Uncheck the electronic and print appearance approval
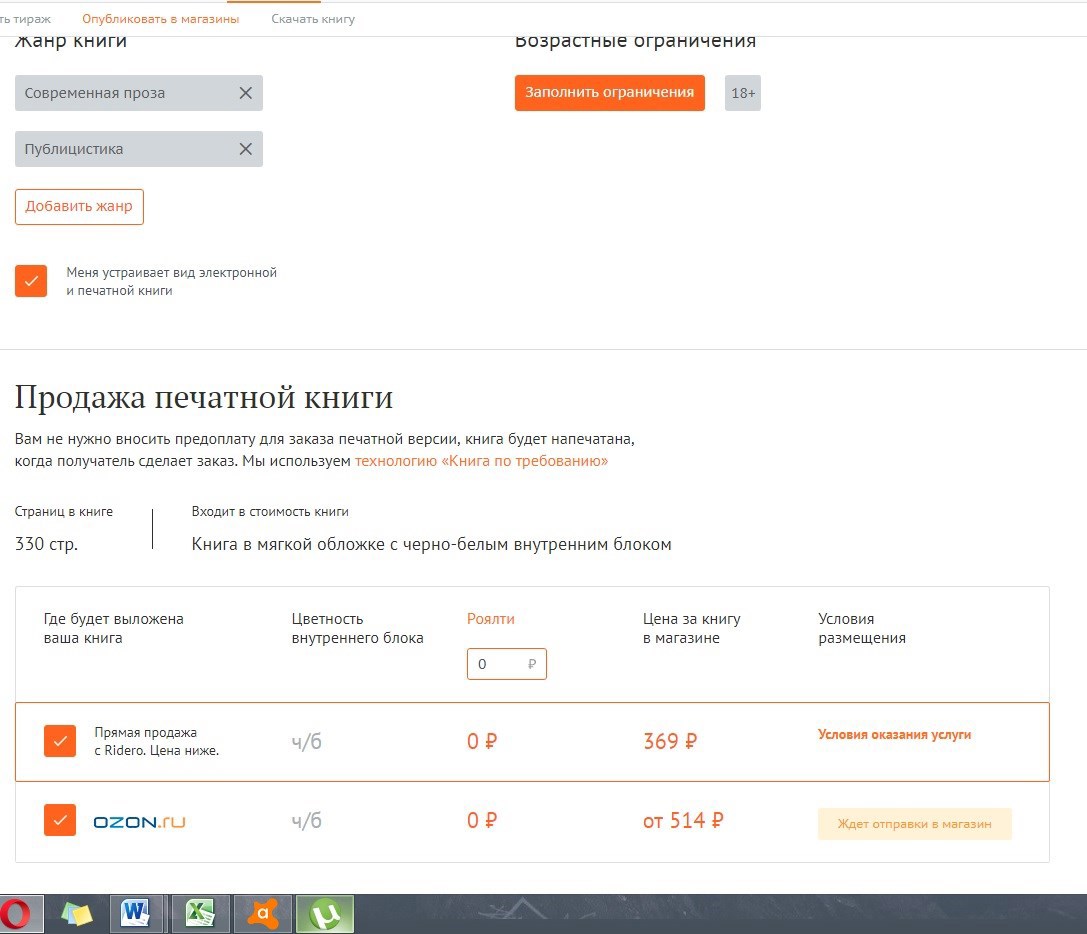Screen dimensions: 1087x934 click(x=31, y=281)
